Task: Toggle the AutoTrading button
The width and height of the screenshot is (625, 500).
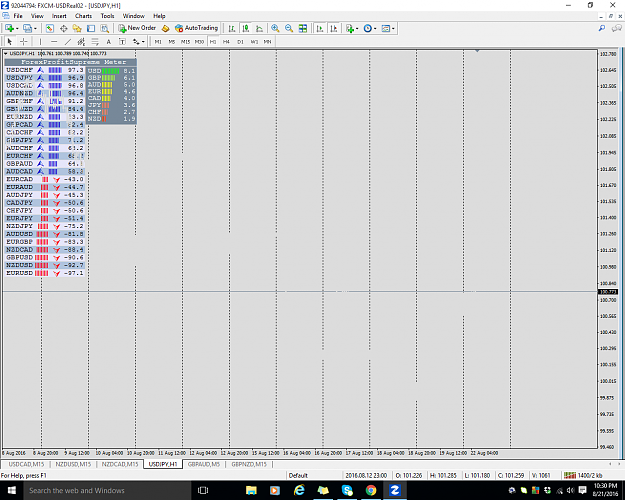Action: click(x=197, y=28)
